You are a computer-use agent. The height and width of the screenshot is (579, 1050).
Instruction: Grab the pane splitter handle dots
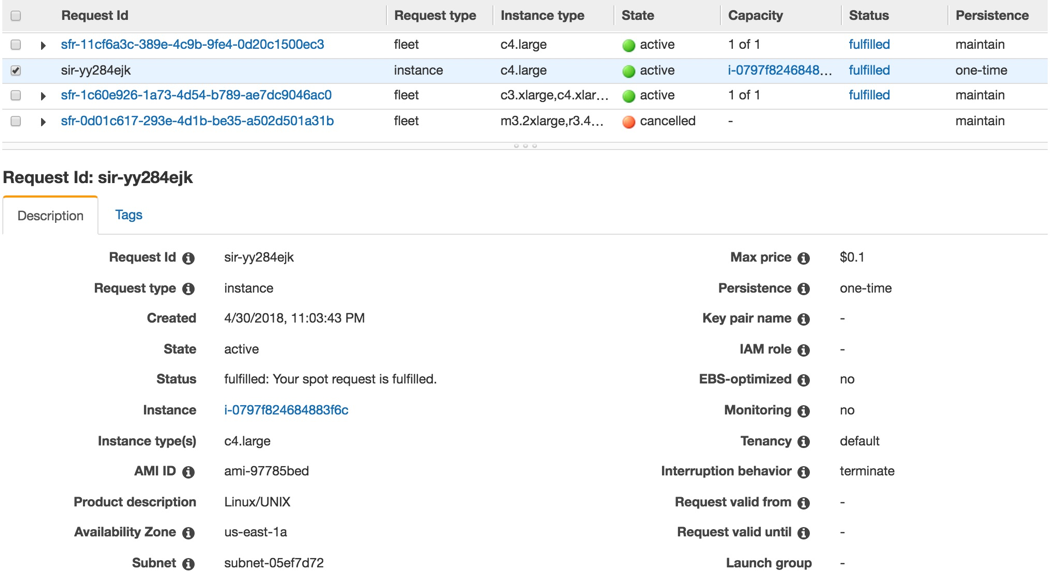(x=525, y=145)
